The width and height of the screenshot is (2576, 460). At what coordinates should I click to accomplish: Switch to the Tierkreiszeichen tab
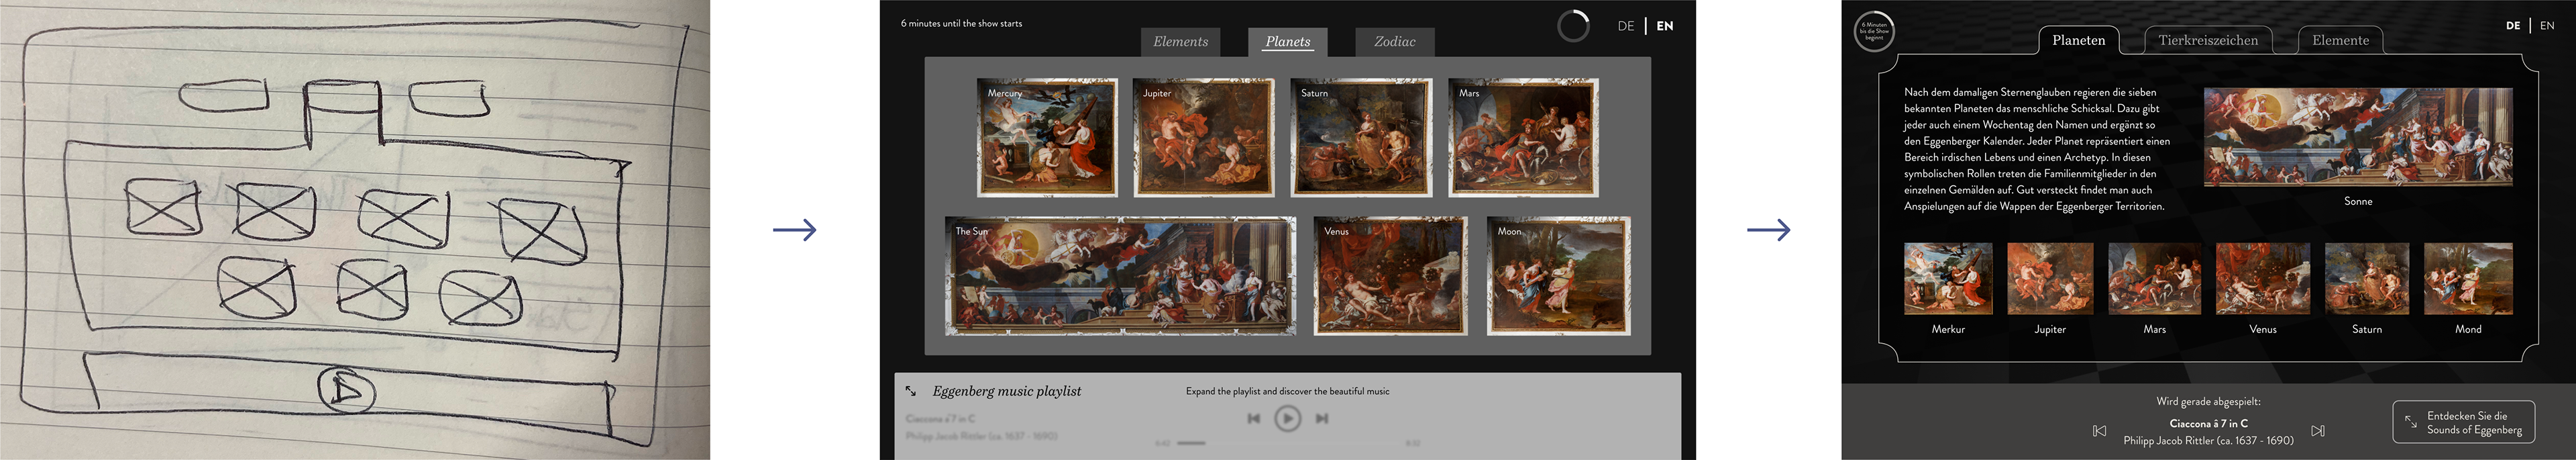[x=2207, y=40]
